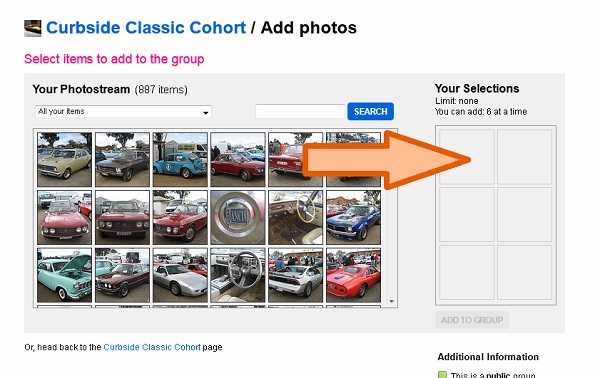Pick the red sports coupe thumbnail

(353, 275)
